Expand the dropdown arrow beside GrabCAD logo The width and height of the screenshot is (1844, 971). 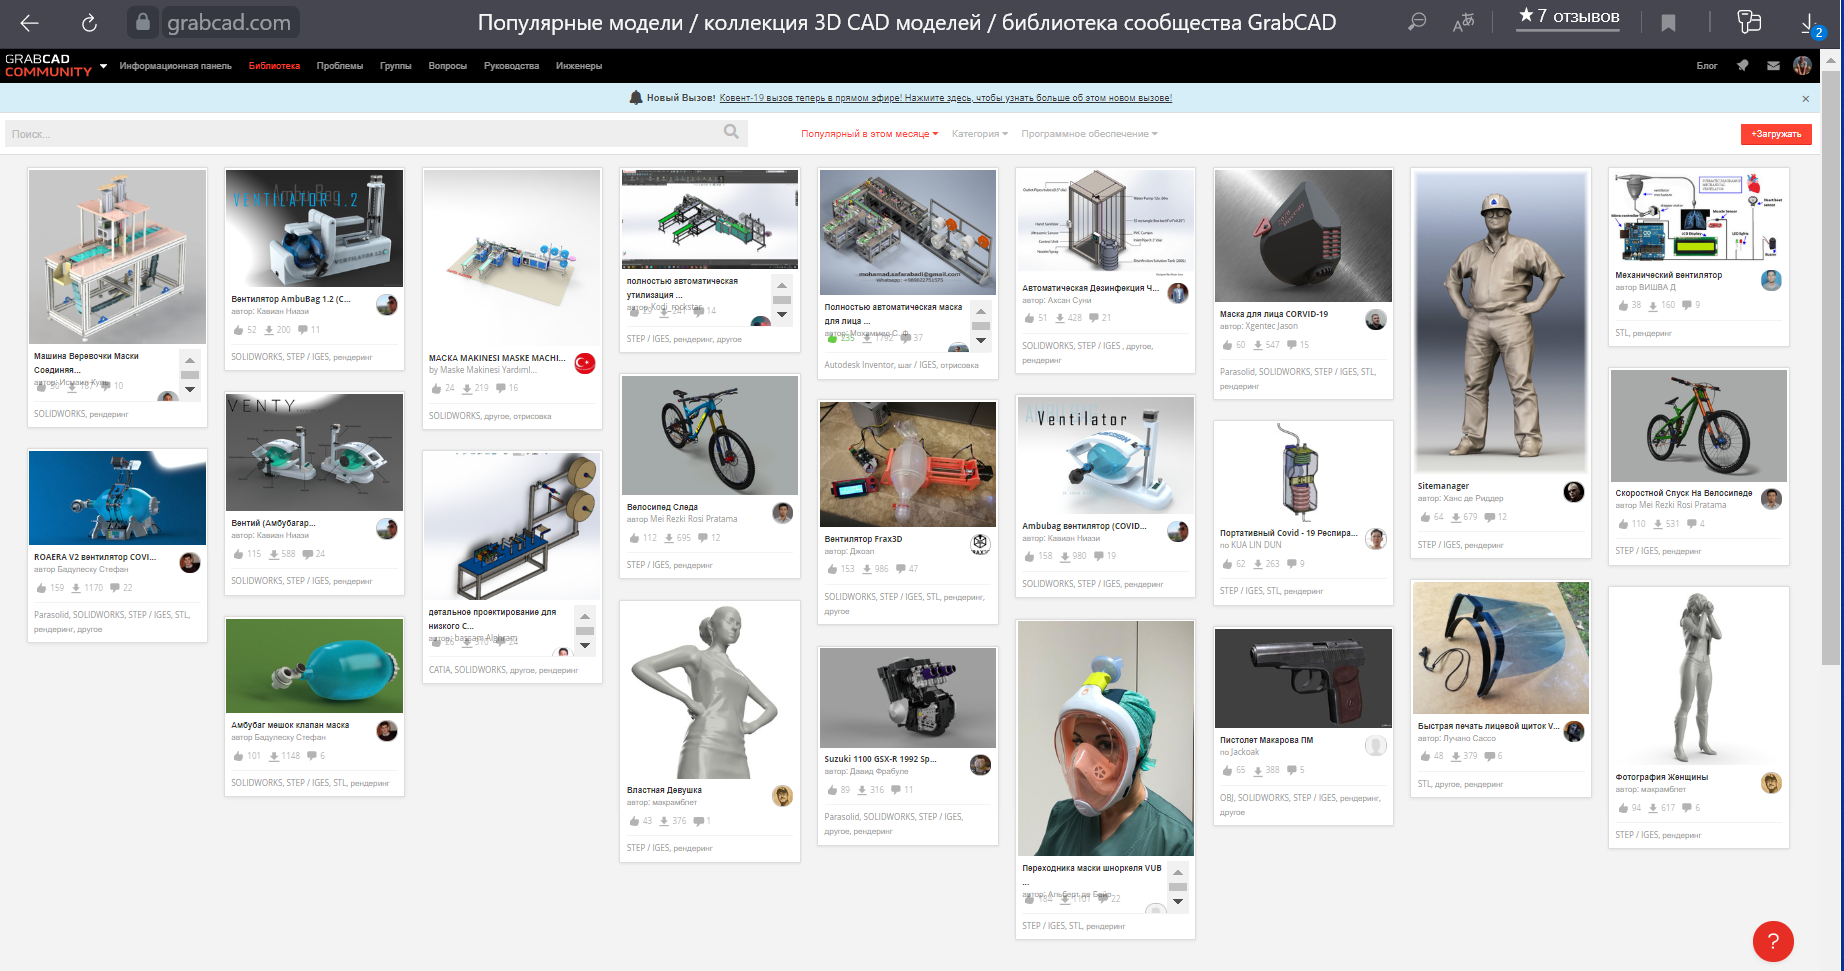point(103,66)
